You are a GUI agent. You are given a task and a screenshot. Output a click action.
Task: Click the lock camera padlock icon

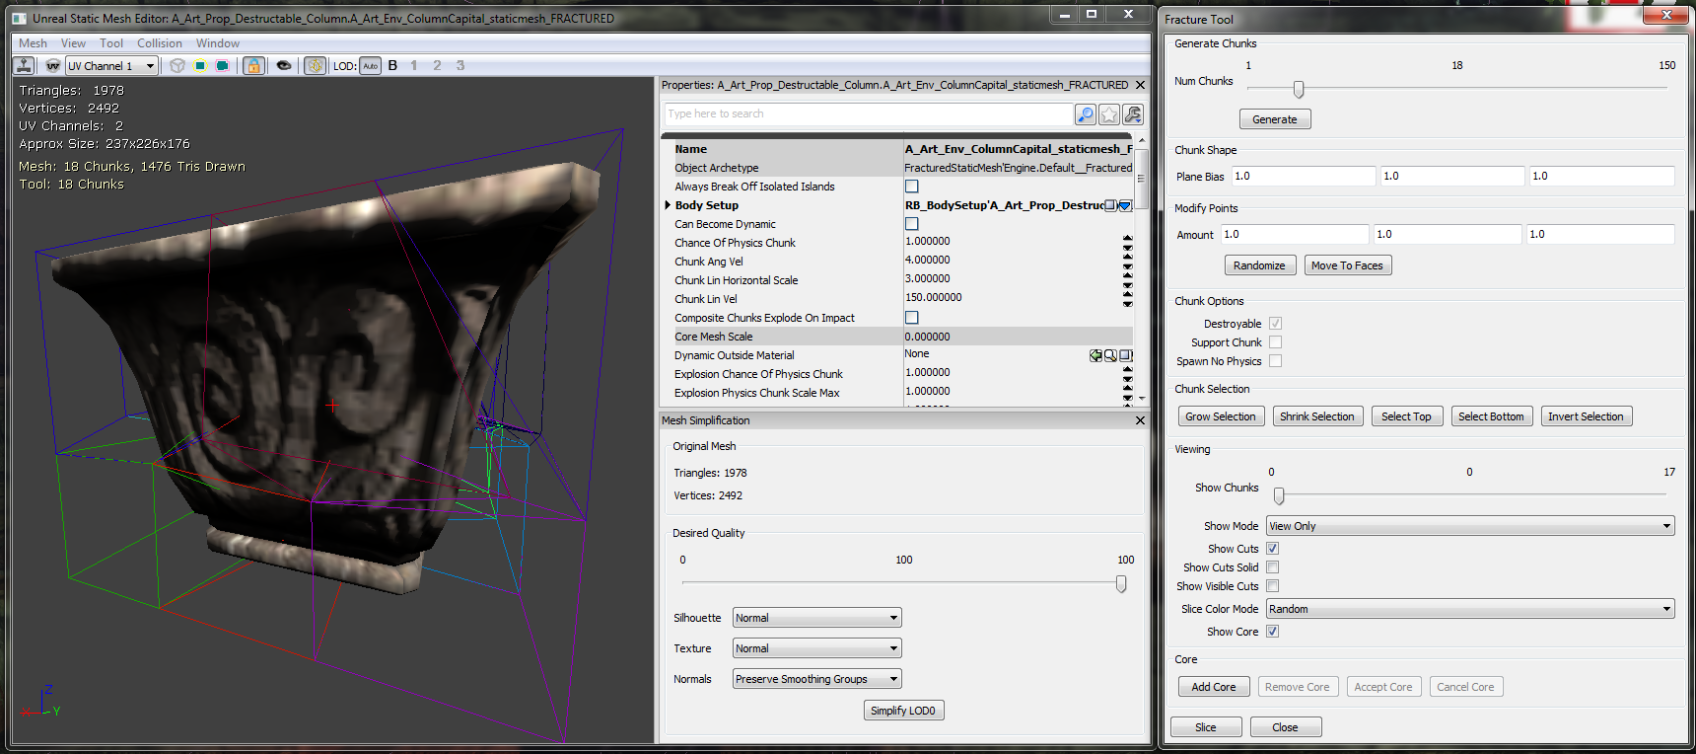point(253,66)
